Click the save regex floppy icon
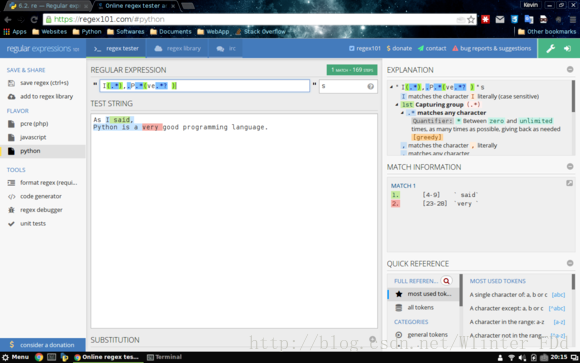Viewport: 580px width, 363px height. tap(11, 83)
